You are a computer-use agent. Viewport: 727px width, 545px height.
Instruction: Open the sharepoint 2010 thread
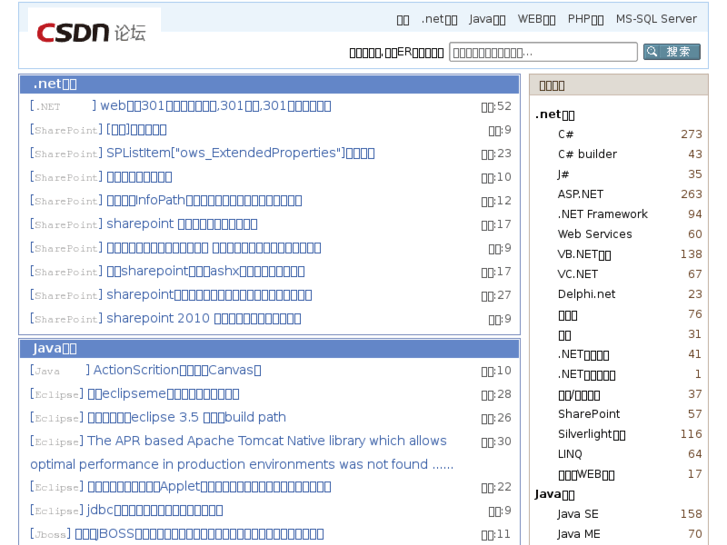tap(204, 319)
